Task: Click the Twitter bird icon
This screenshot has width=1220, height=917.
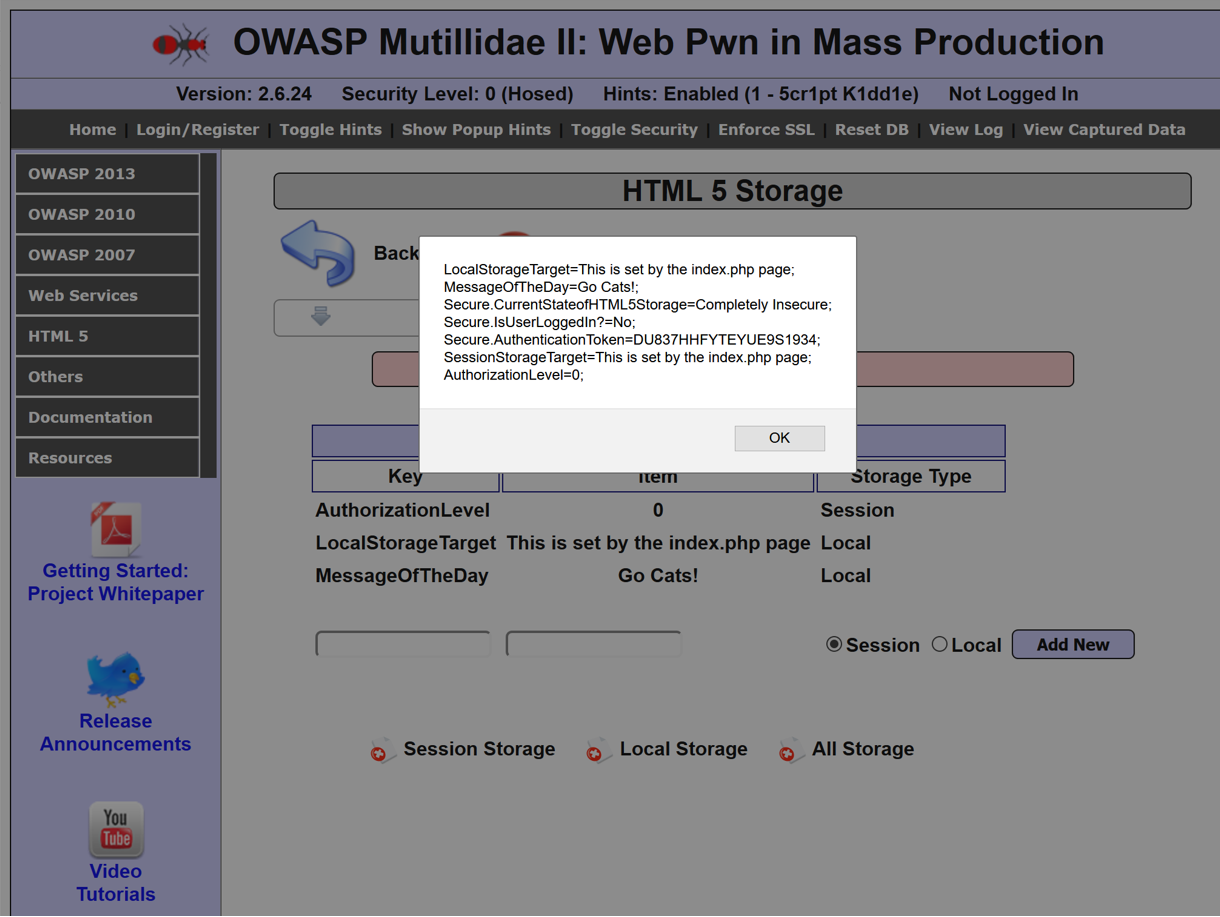Action: [115, 679]
